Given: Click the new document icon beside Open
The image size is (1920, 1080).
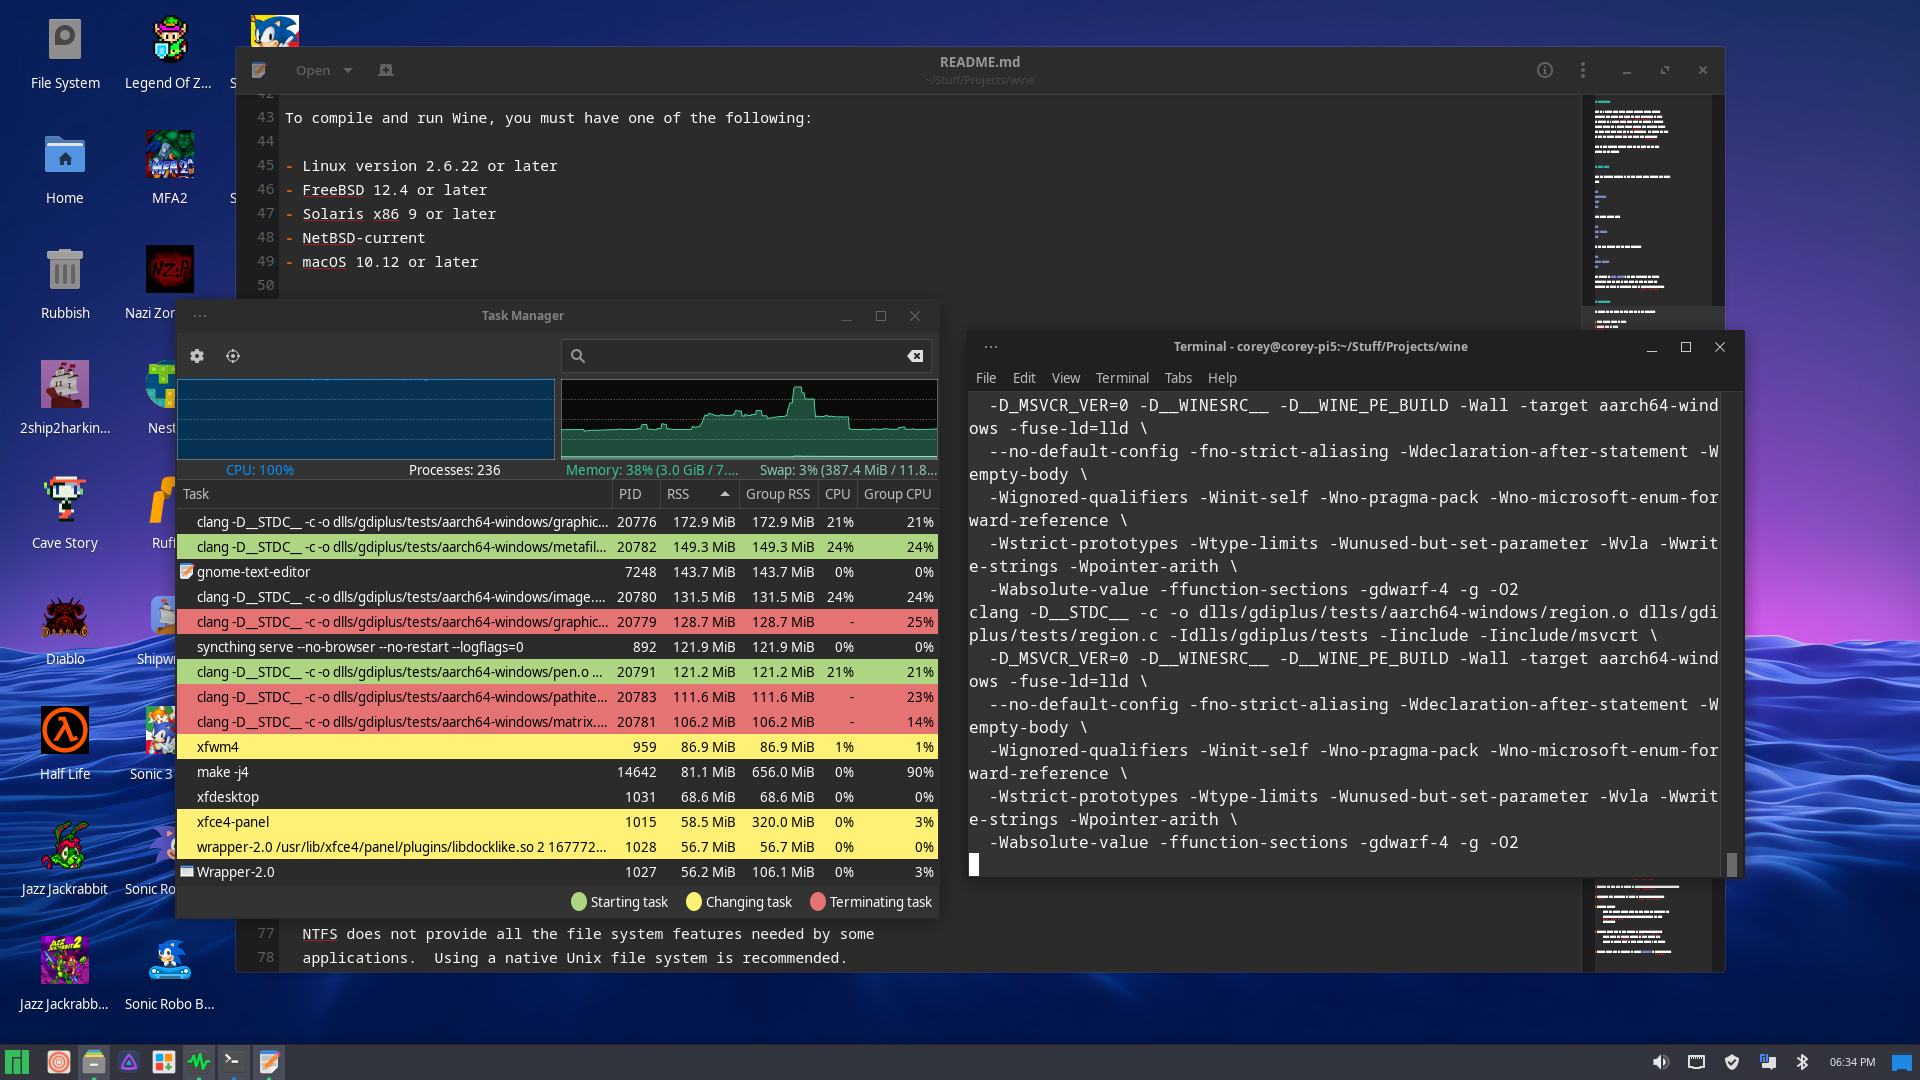Looking at the screenshot, I should (x=386, y=70).
